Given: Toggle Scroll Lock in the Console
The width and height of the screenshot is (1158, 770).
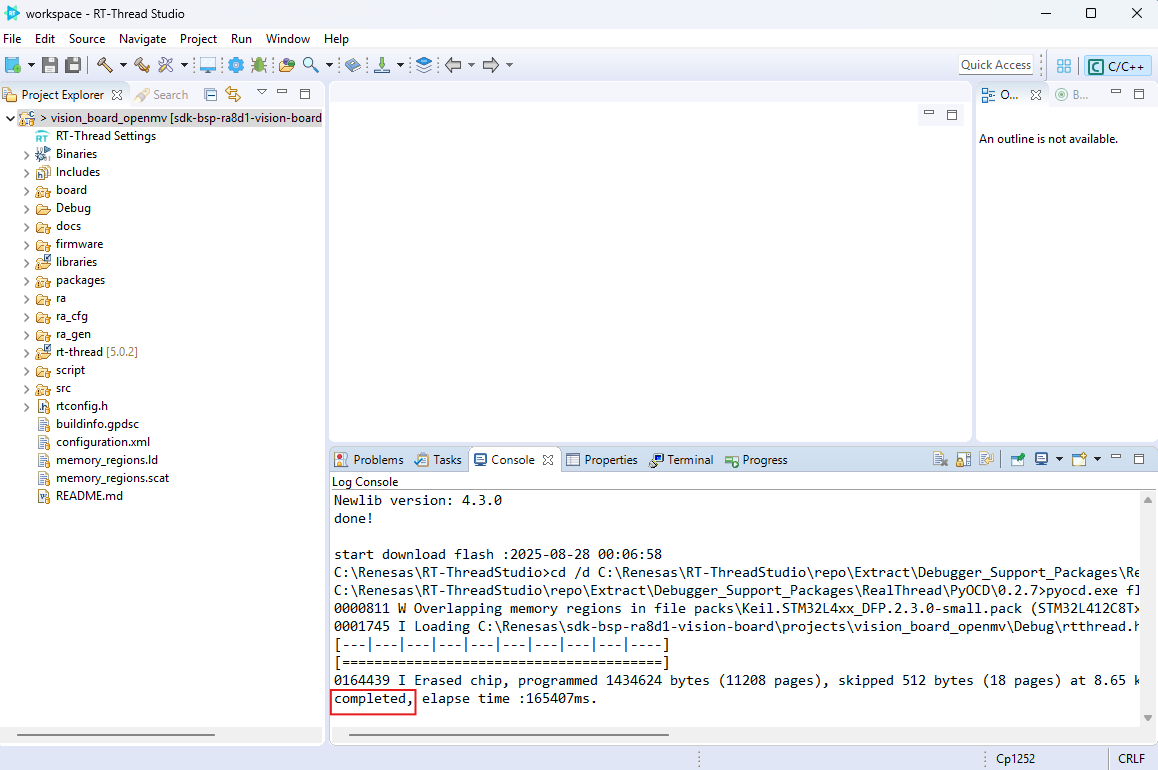Looking at the screenshot, I should click(963, 460).
